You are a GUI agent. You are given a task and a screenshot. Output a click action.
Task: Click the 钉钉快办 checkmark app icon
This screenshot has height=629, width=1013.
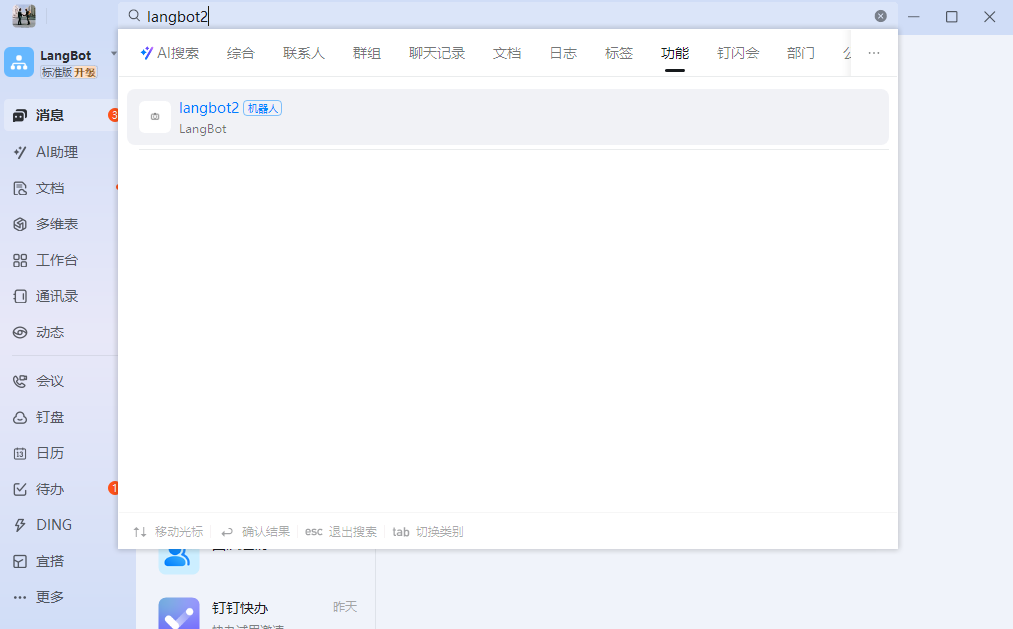pos(179,613)
